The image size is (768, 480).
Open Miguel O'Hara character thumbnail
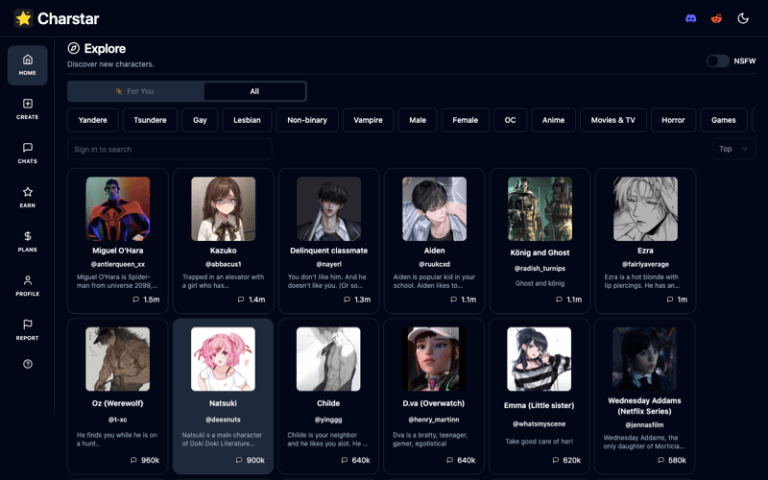(118, 209)
